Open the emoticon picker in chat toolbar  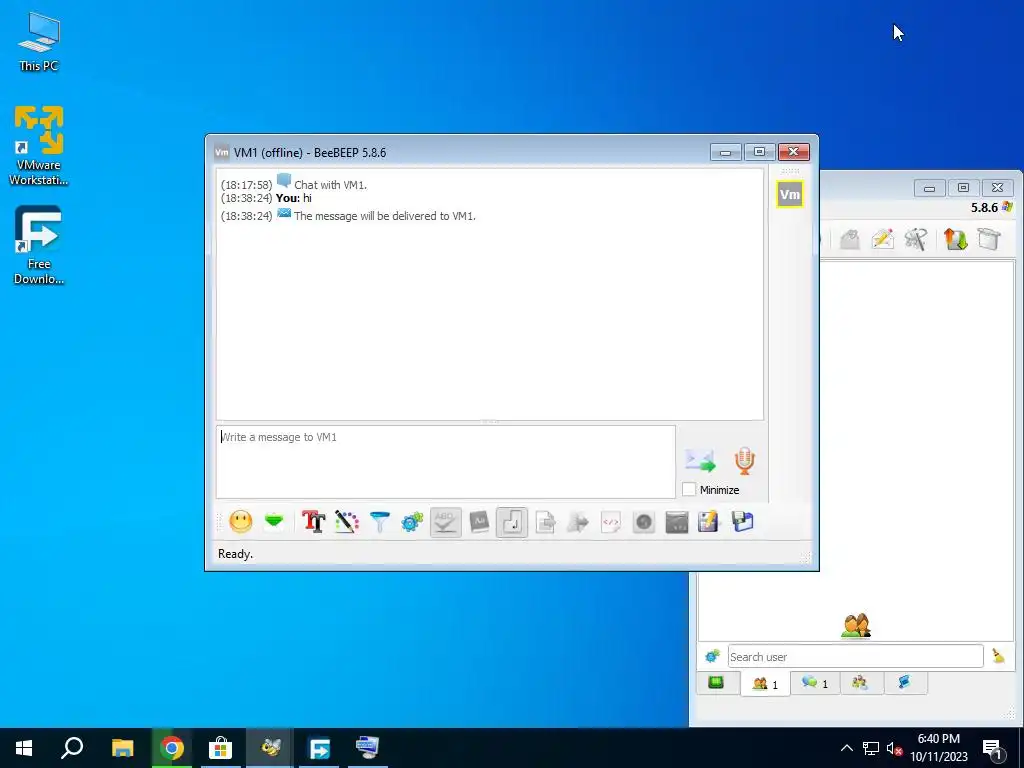(240, 522)
